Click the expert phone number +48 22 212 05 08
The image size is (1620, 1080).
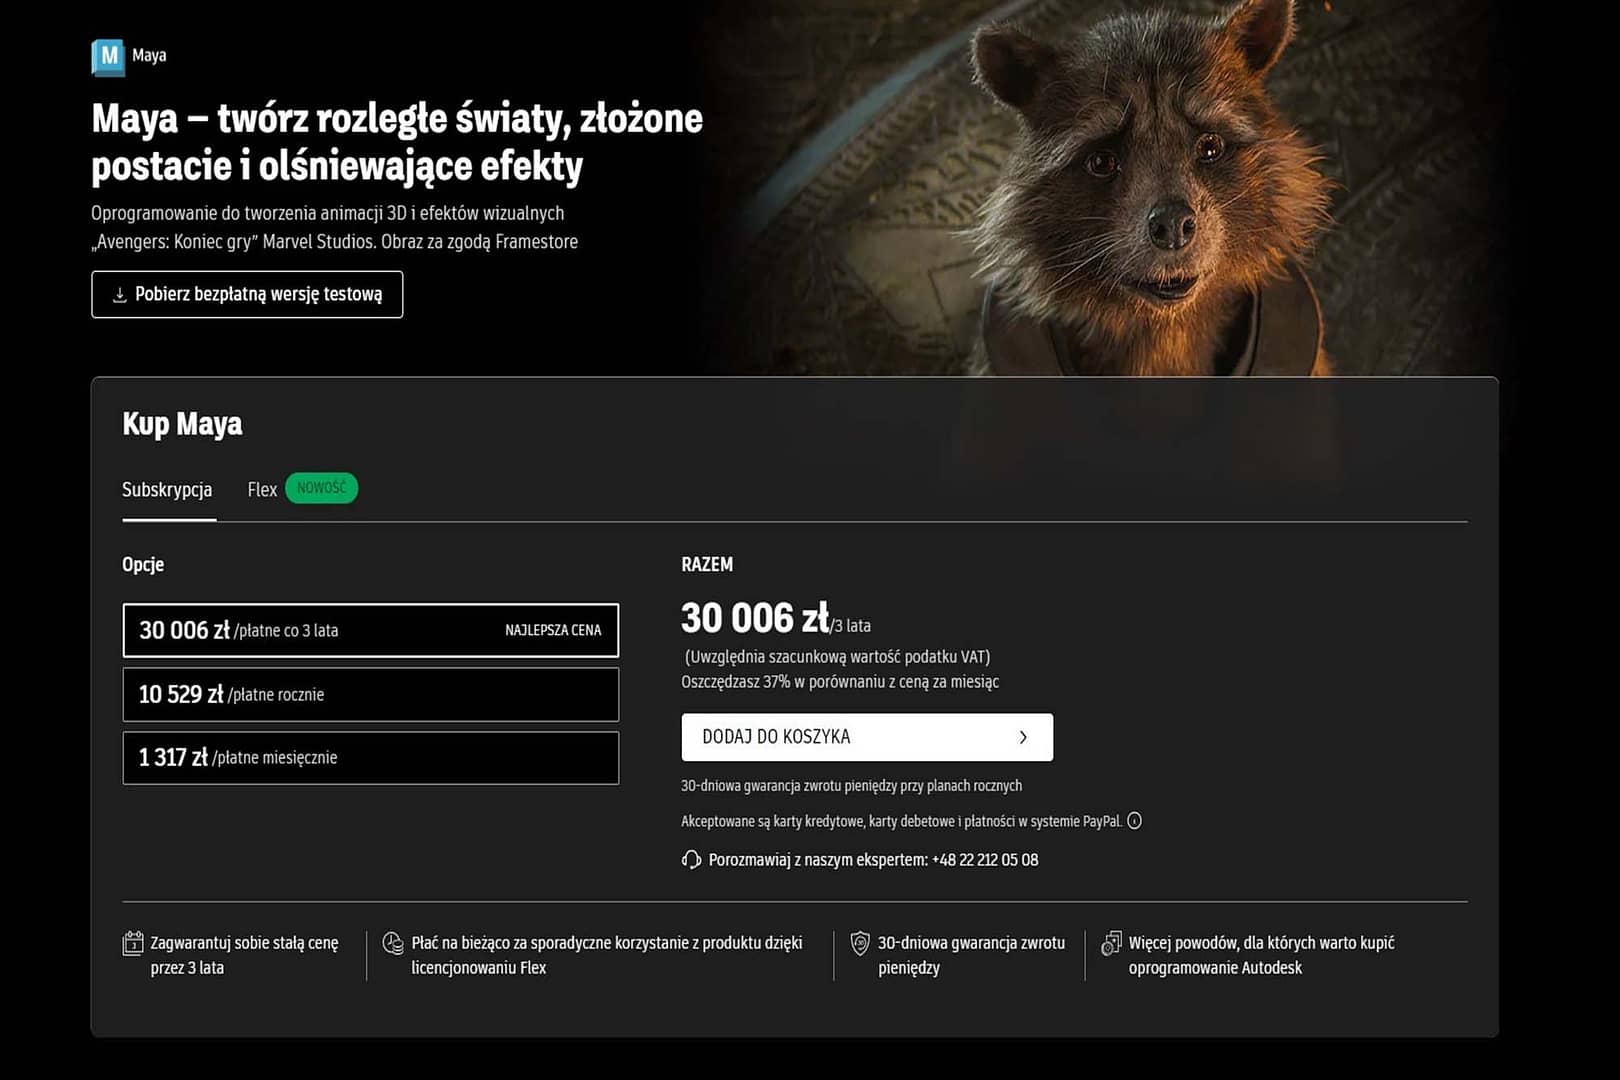pyautogui.click(x=985, y=860)
